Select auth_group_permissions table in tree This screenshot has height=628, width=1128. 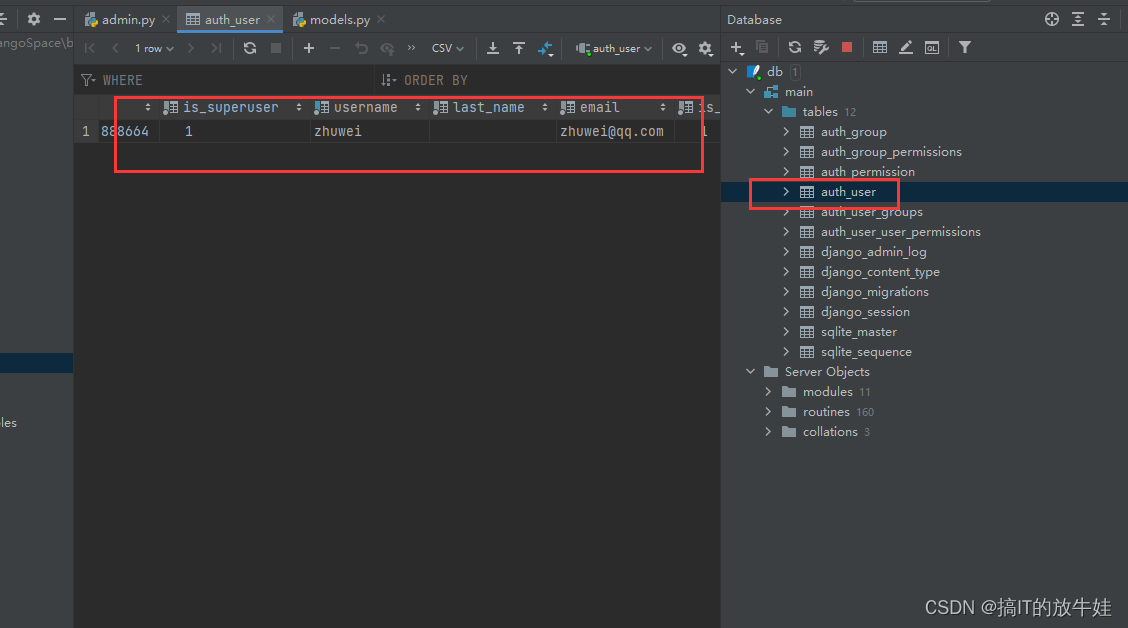[x=891, y=152]
